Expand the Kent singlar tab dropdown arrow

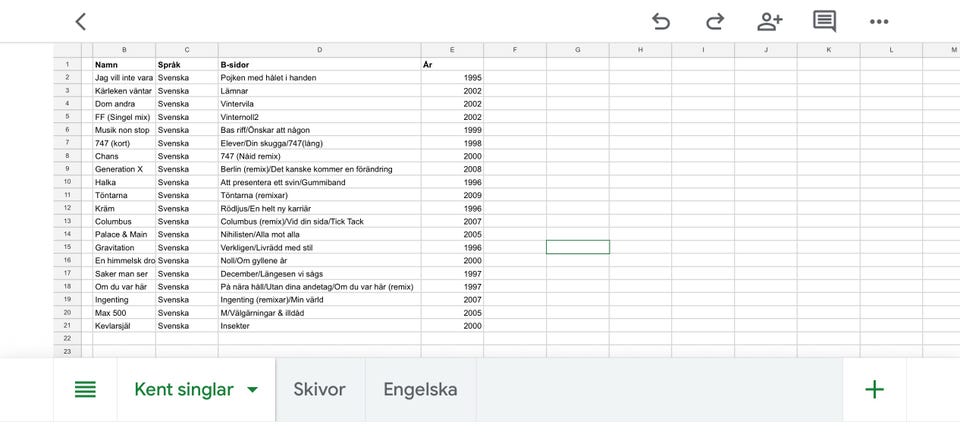click(252, 390)
